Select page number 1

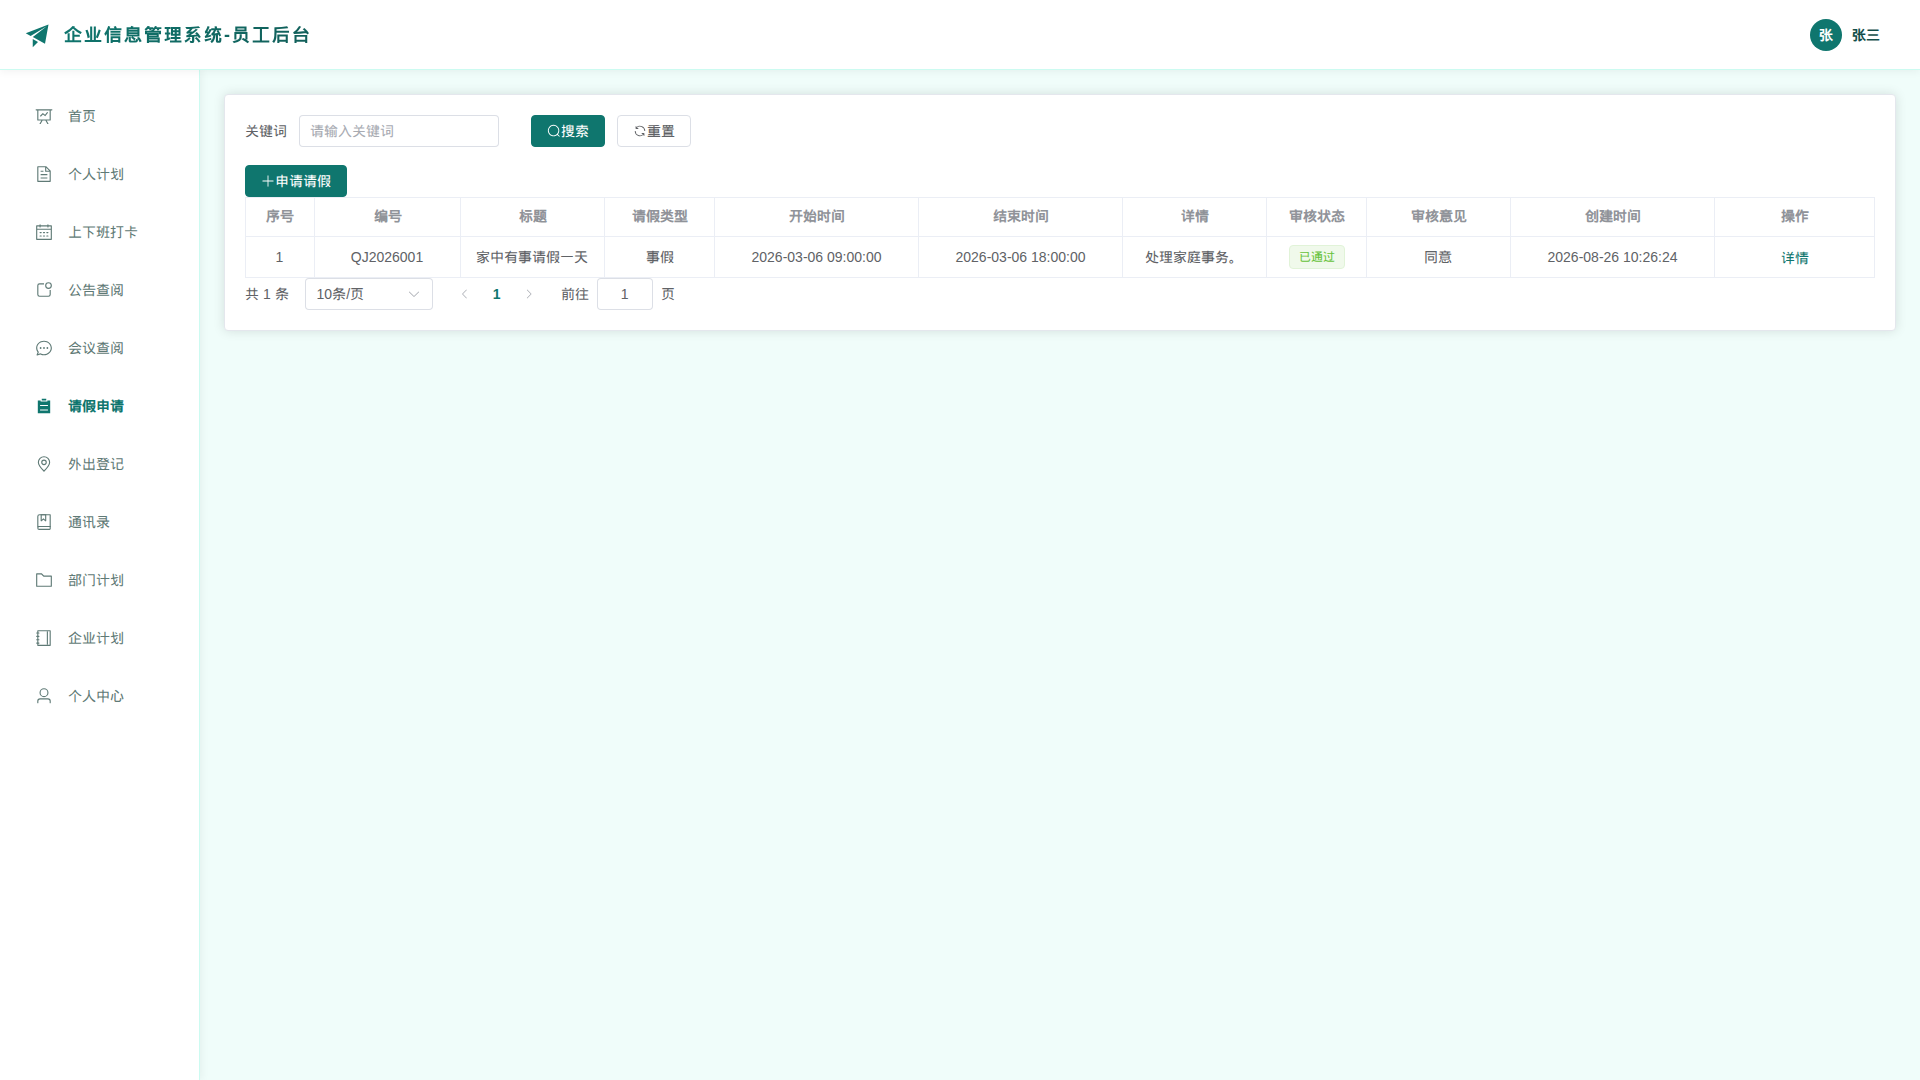[x=497, y=294]
